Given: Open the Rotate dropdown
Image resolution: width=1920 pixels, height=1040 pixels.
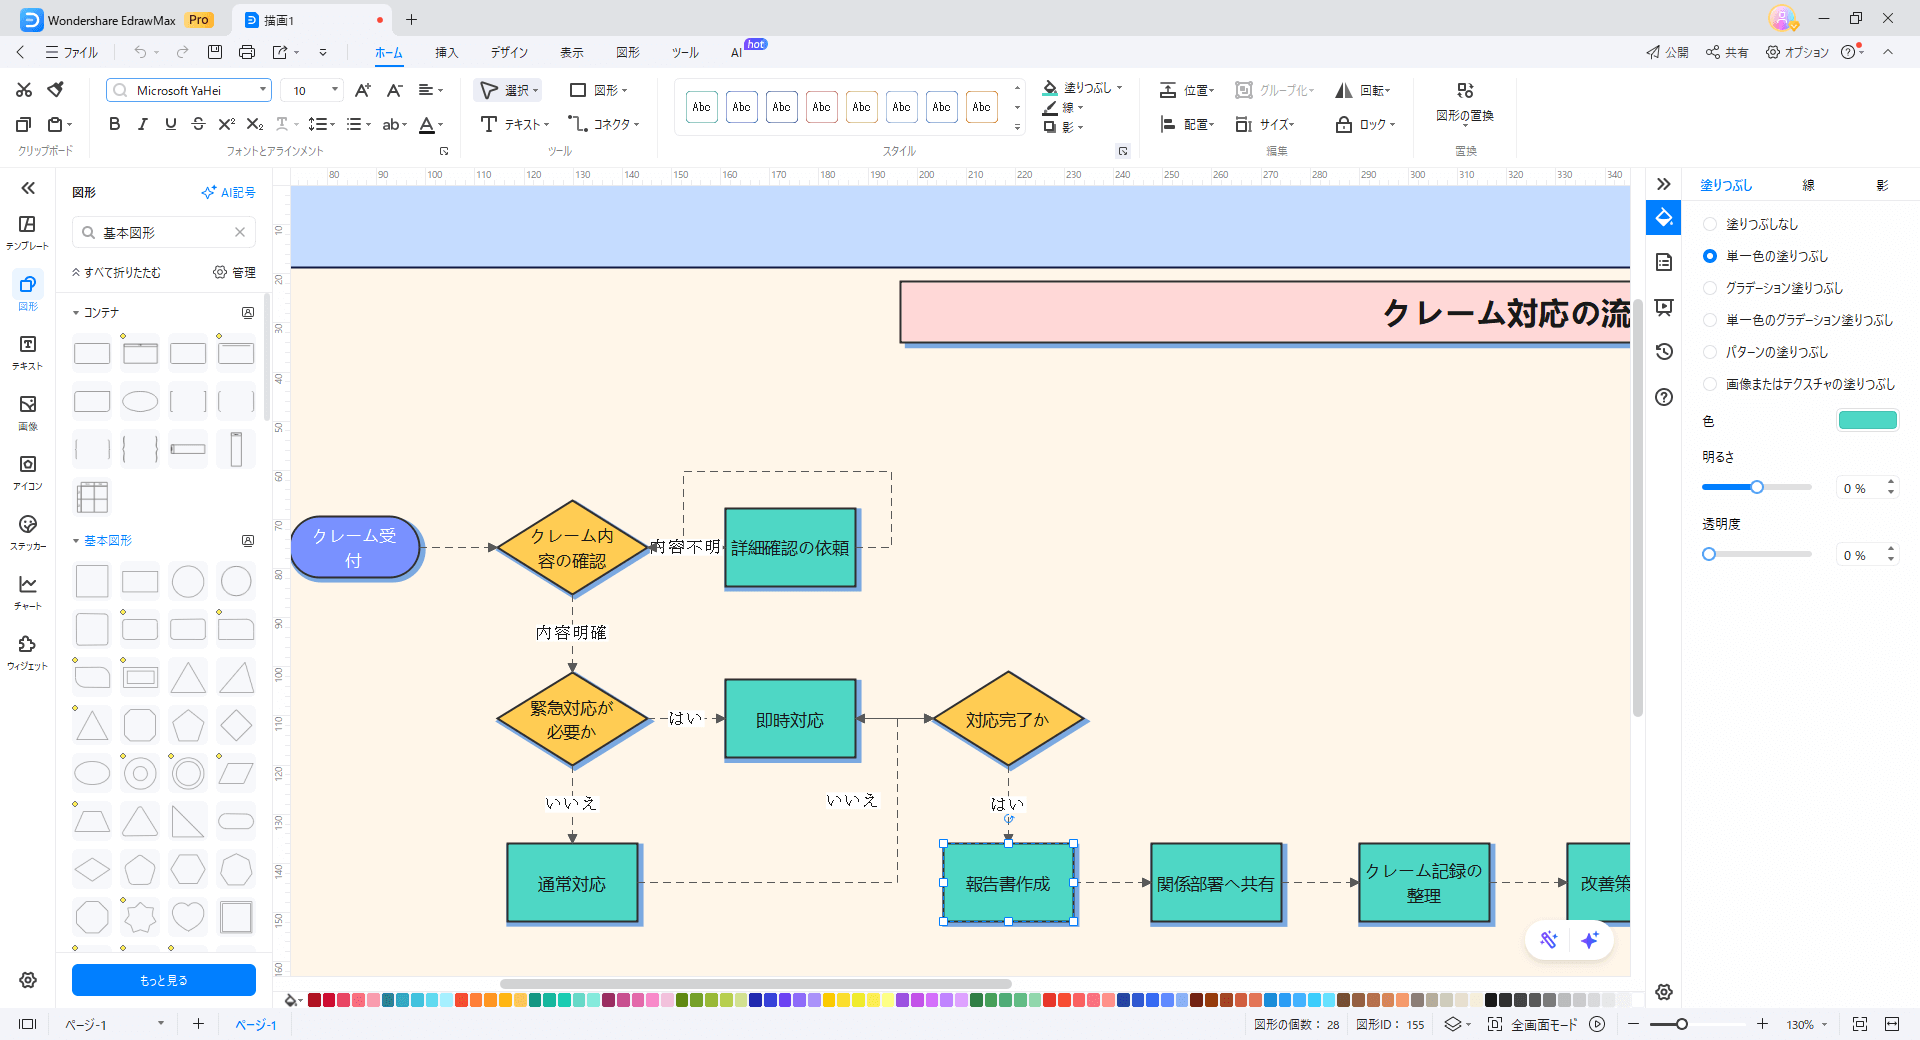Looking at the screenshot, I should tap(1363, 90).
